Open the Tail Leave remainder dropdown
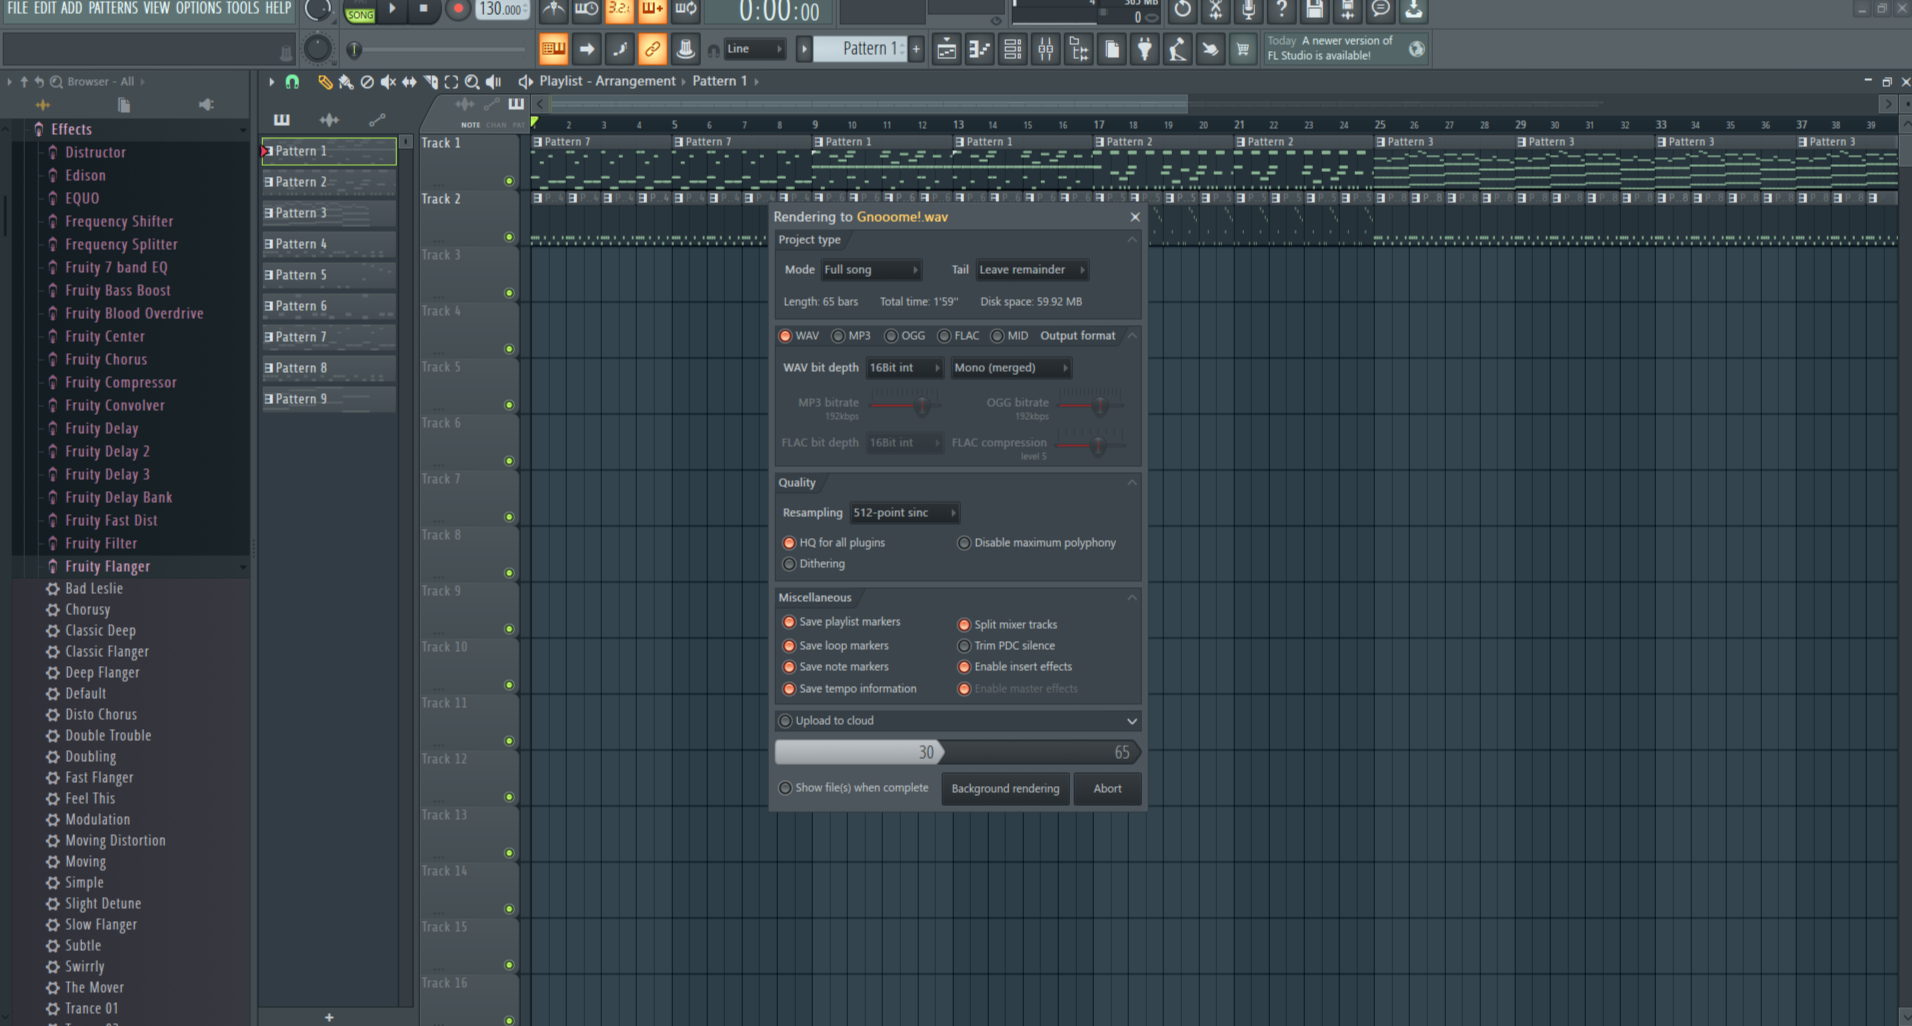The width and height of the screenshot is (1912, 1026). click(1031, 270)
